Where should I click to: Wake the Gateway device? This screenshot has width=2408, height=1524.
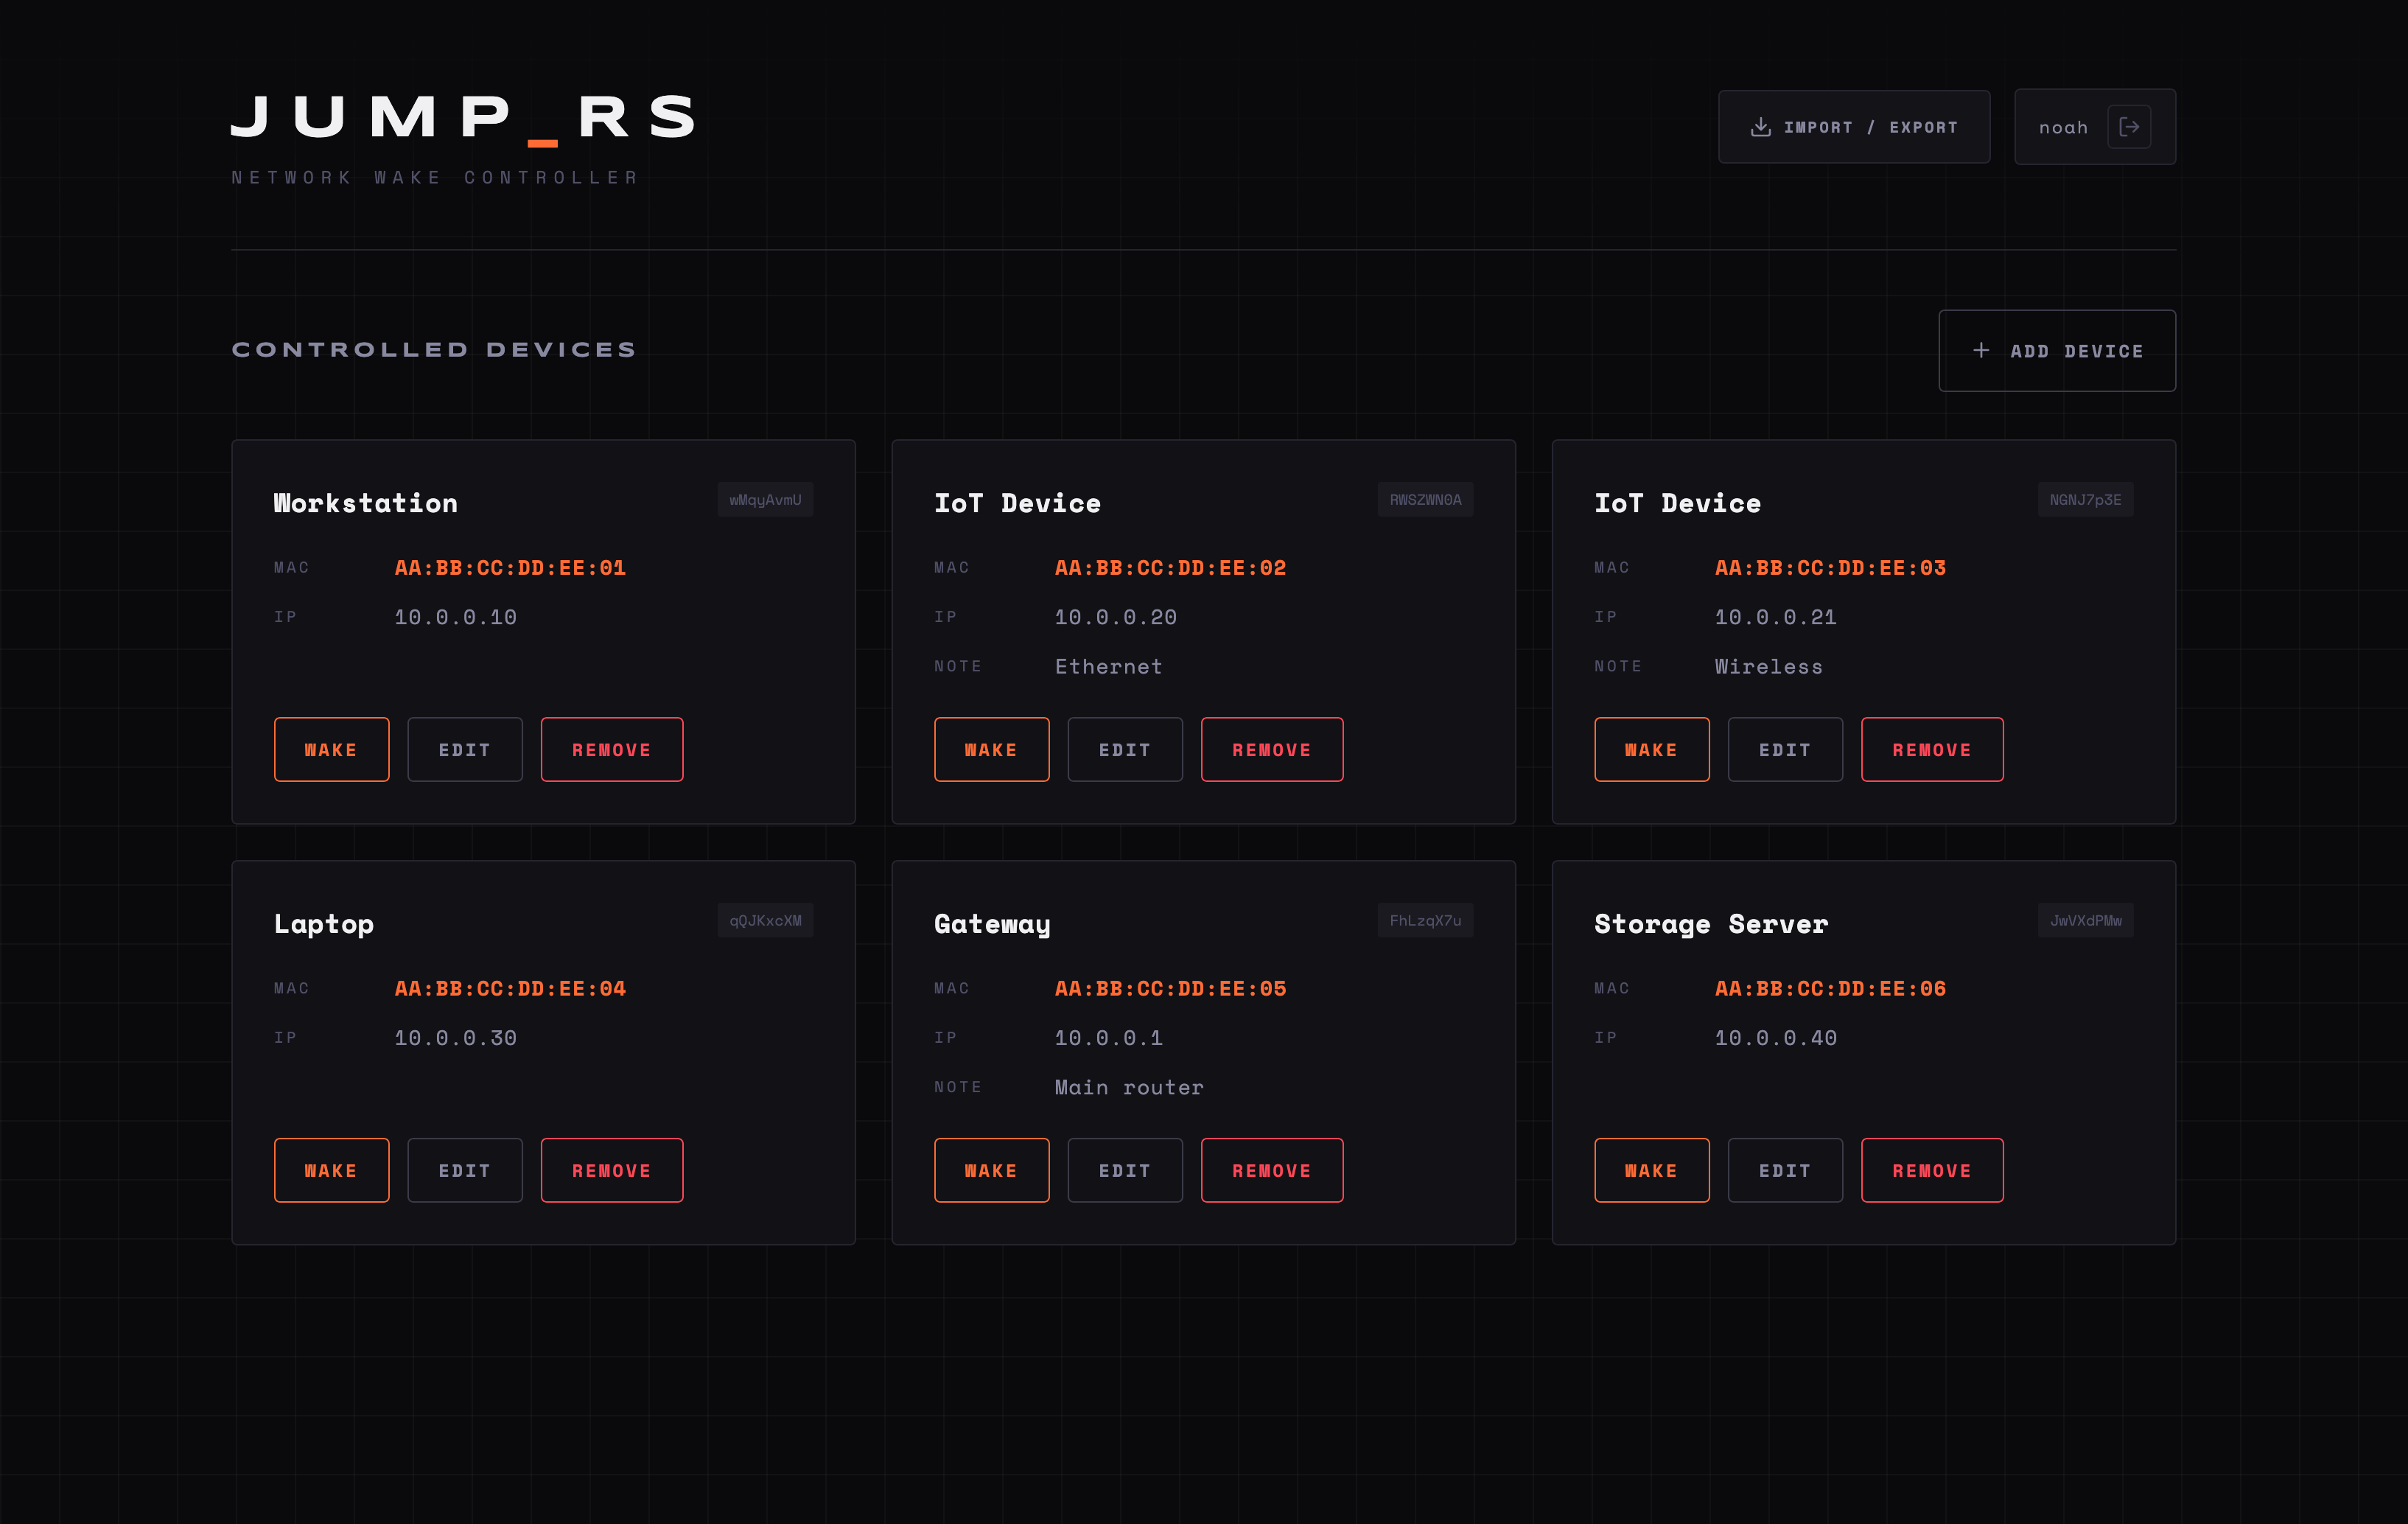pos(991,1170)
